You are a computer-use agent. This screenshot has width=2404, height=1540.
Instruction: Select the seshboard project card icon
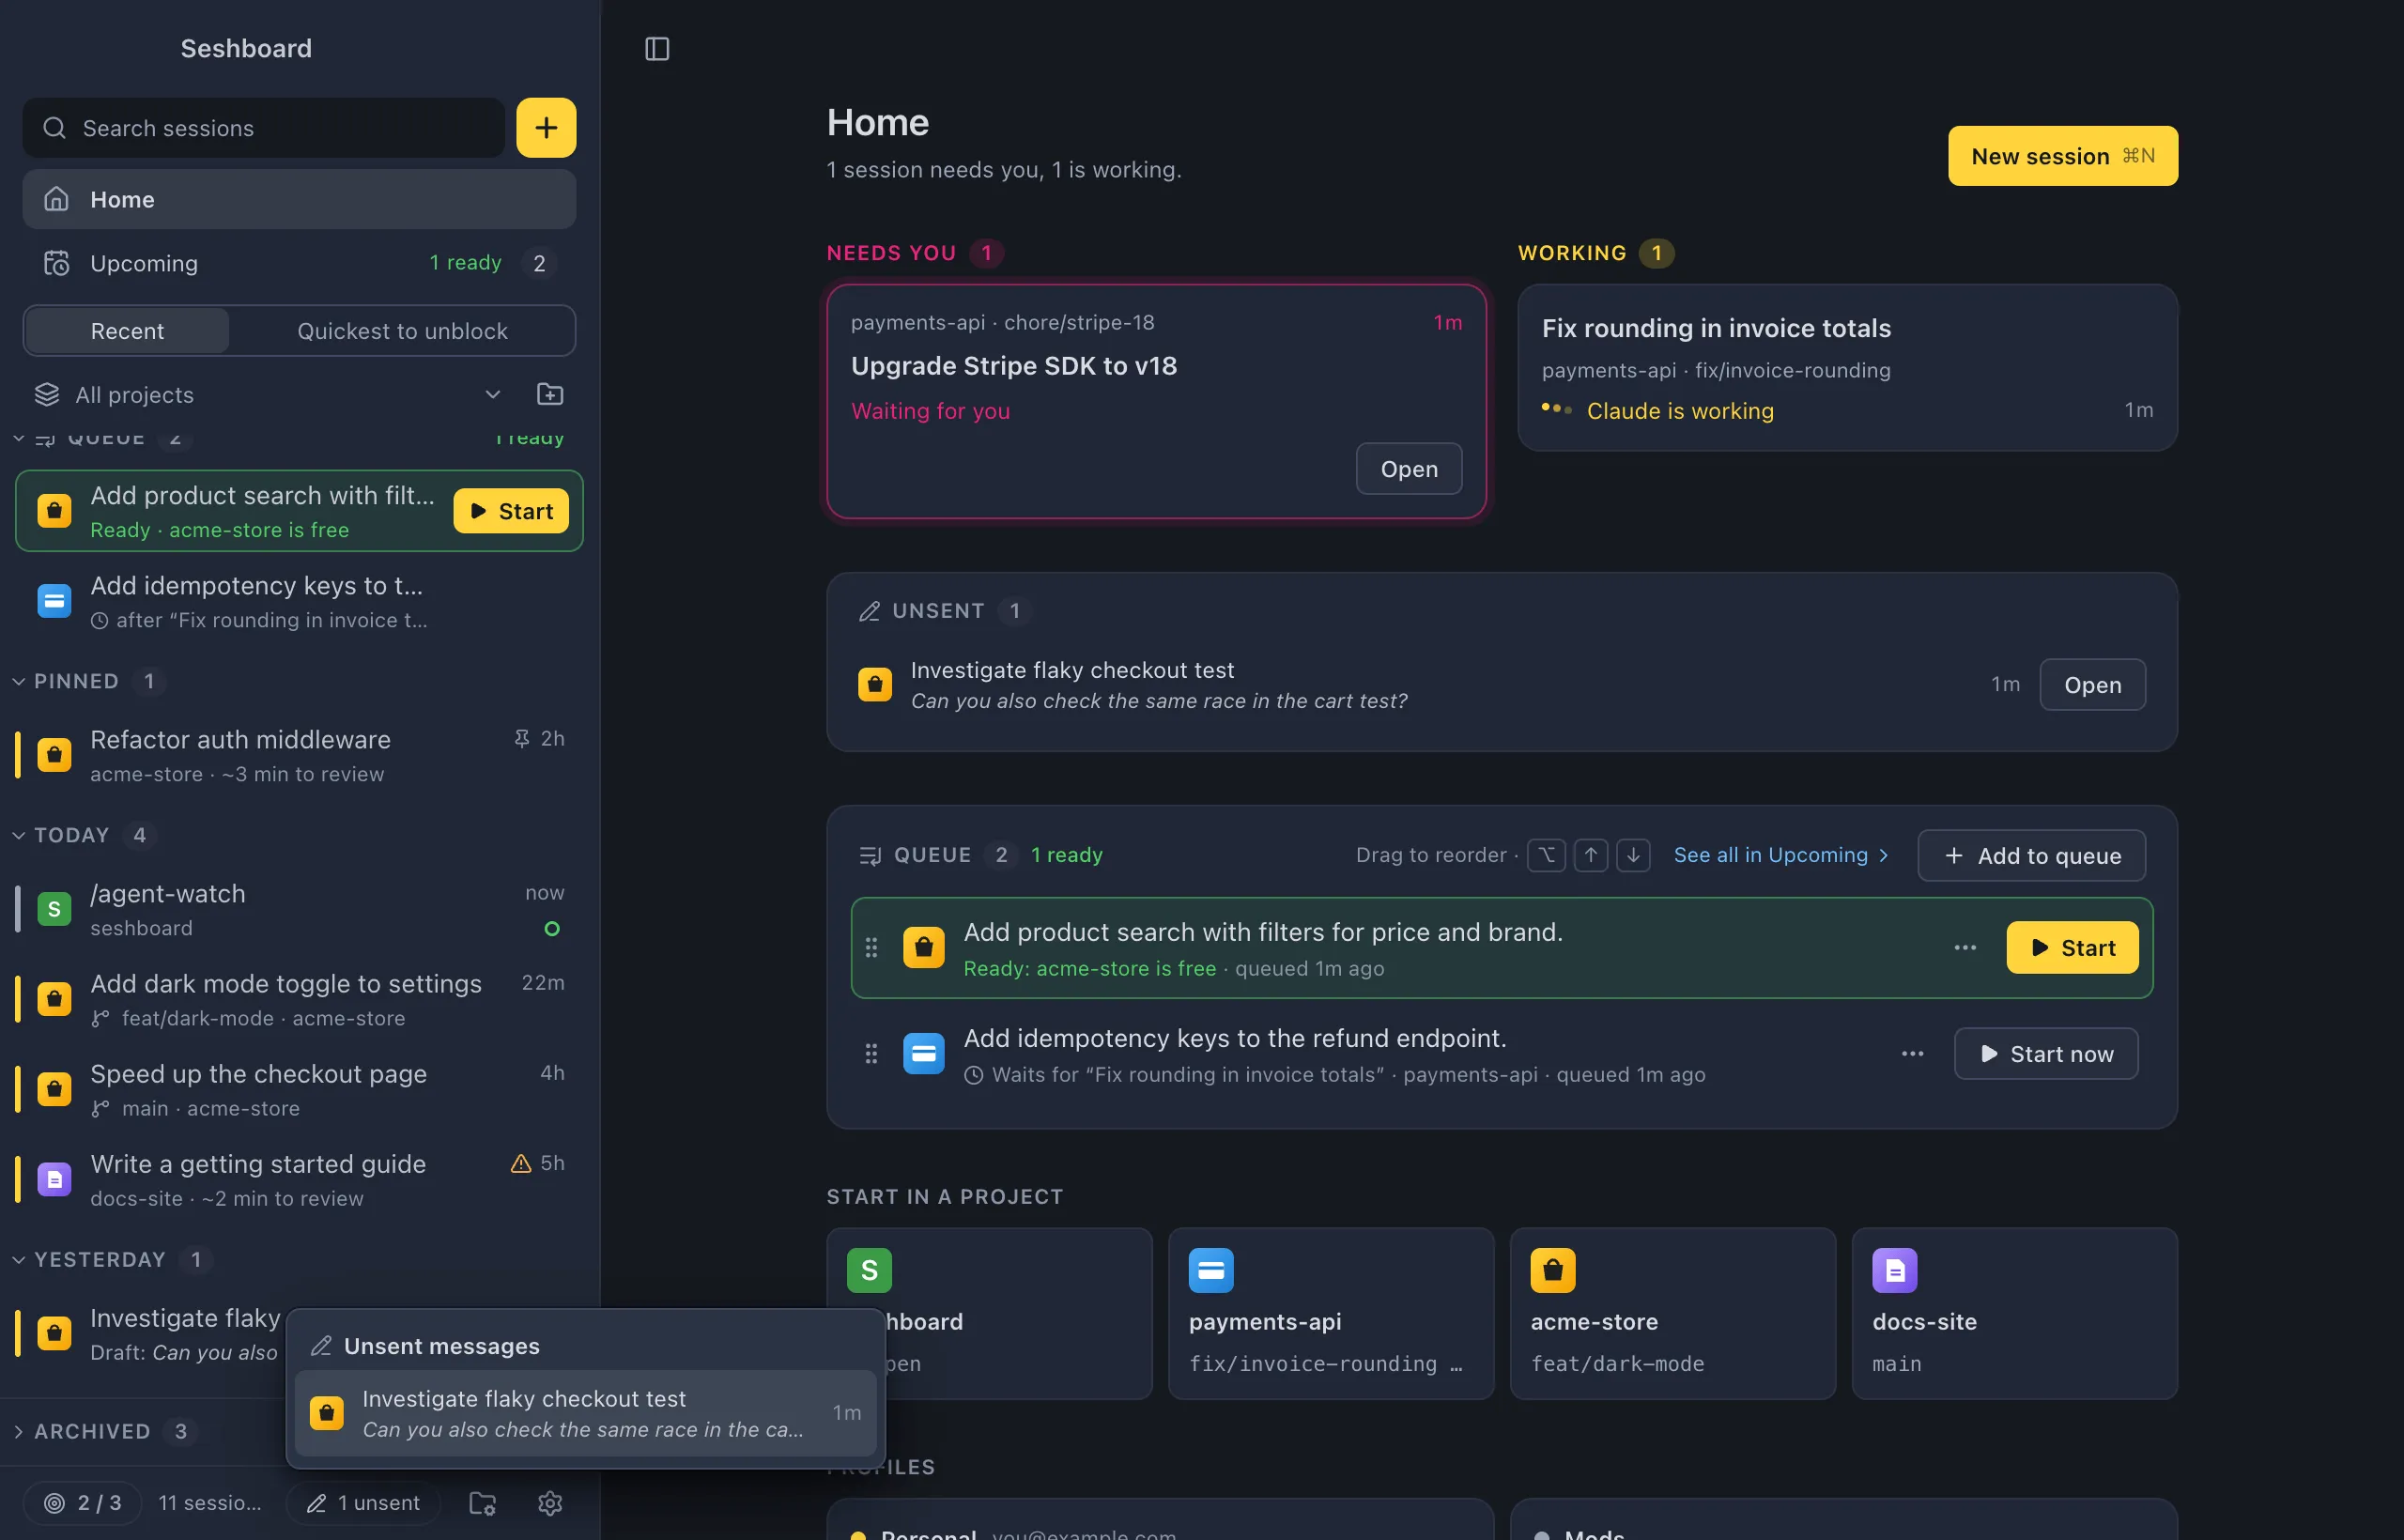coord(869,1270)
